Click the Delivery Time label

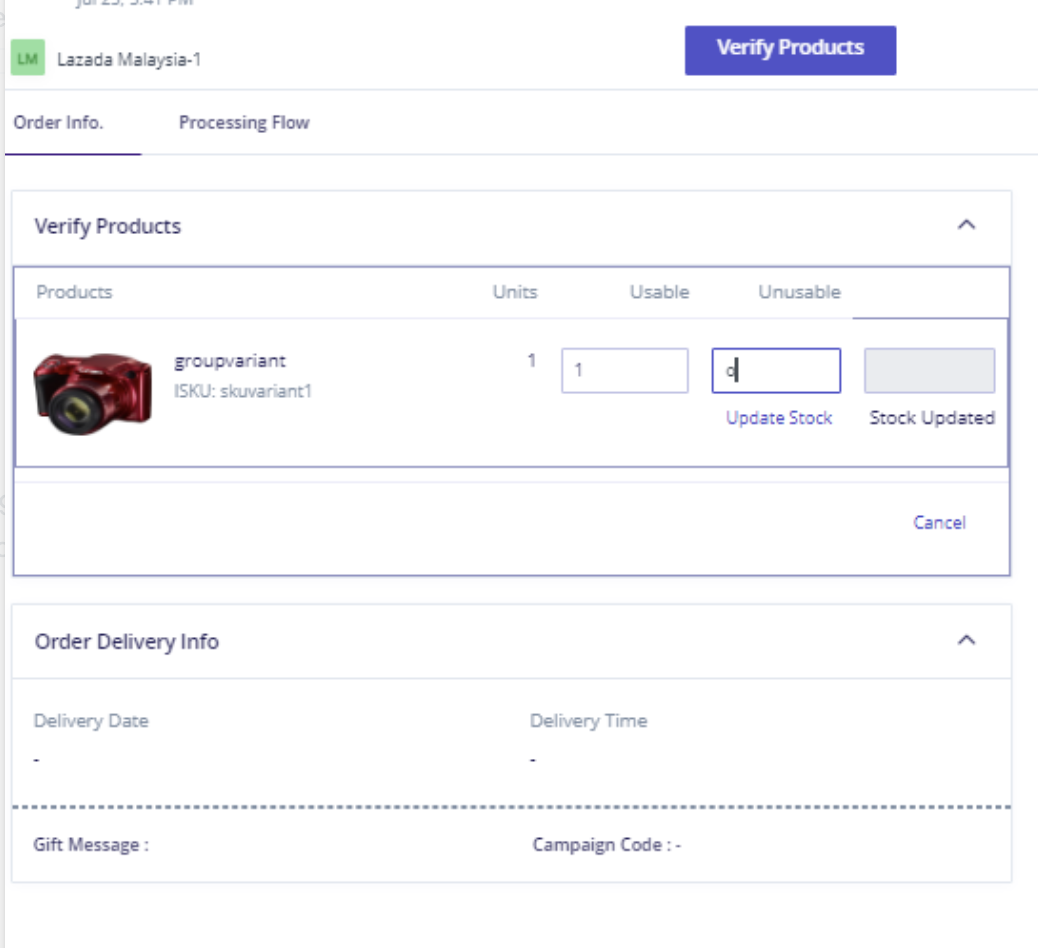589,720
